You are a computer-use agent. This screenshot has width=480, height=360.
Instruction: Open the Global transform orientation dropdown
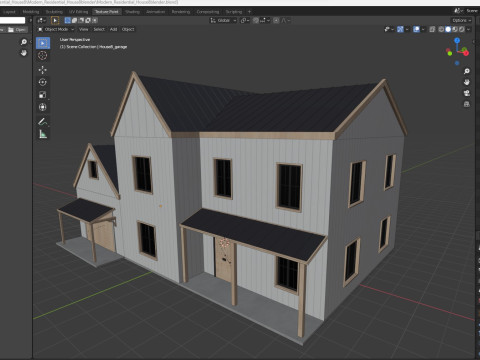[223, 20]
